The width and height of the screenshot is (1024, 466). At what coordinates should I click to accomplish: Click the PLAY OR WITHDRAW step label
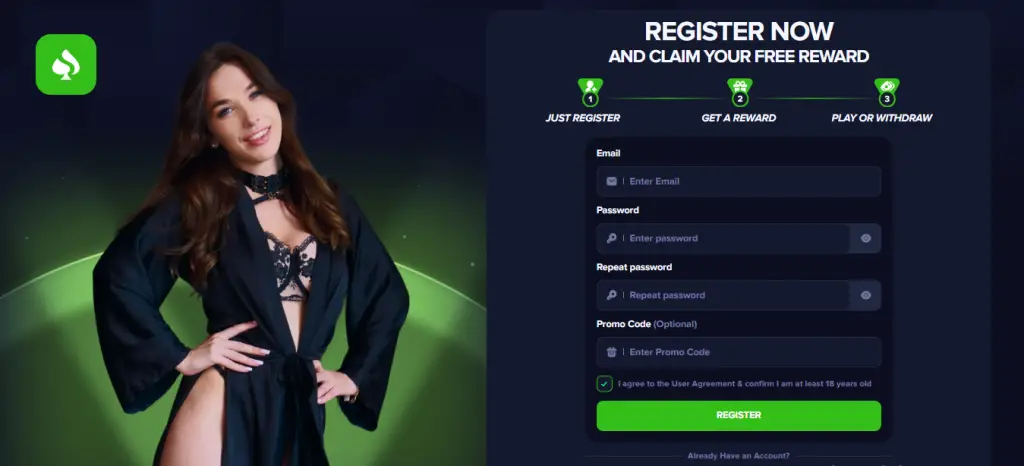882,118
